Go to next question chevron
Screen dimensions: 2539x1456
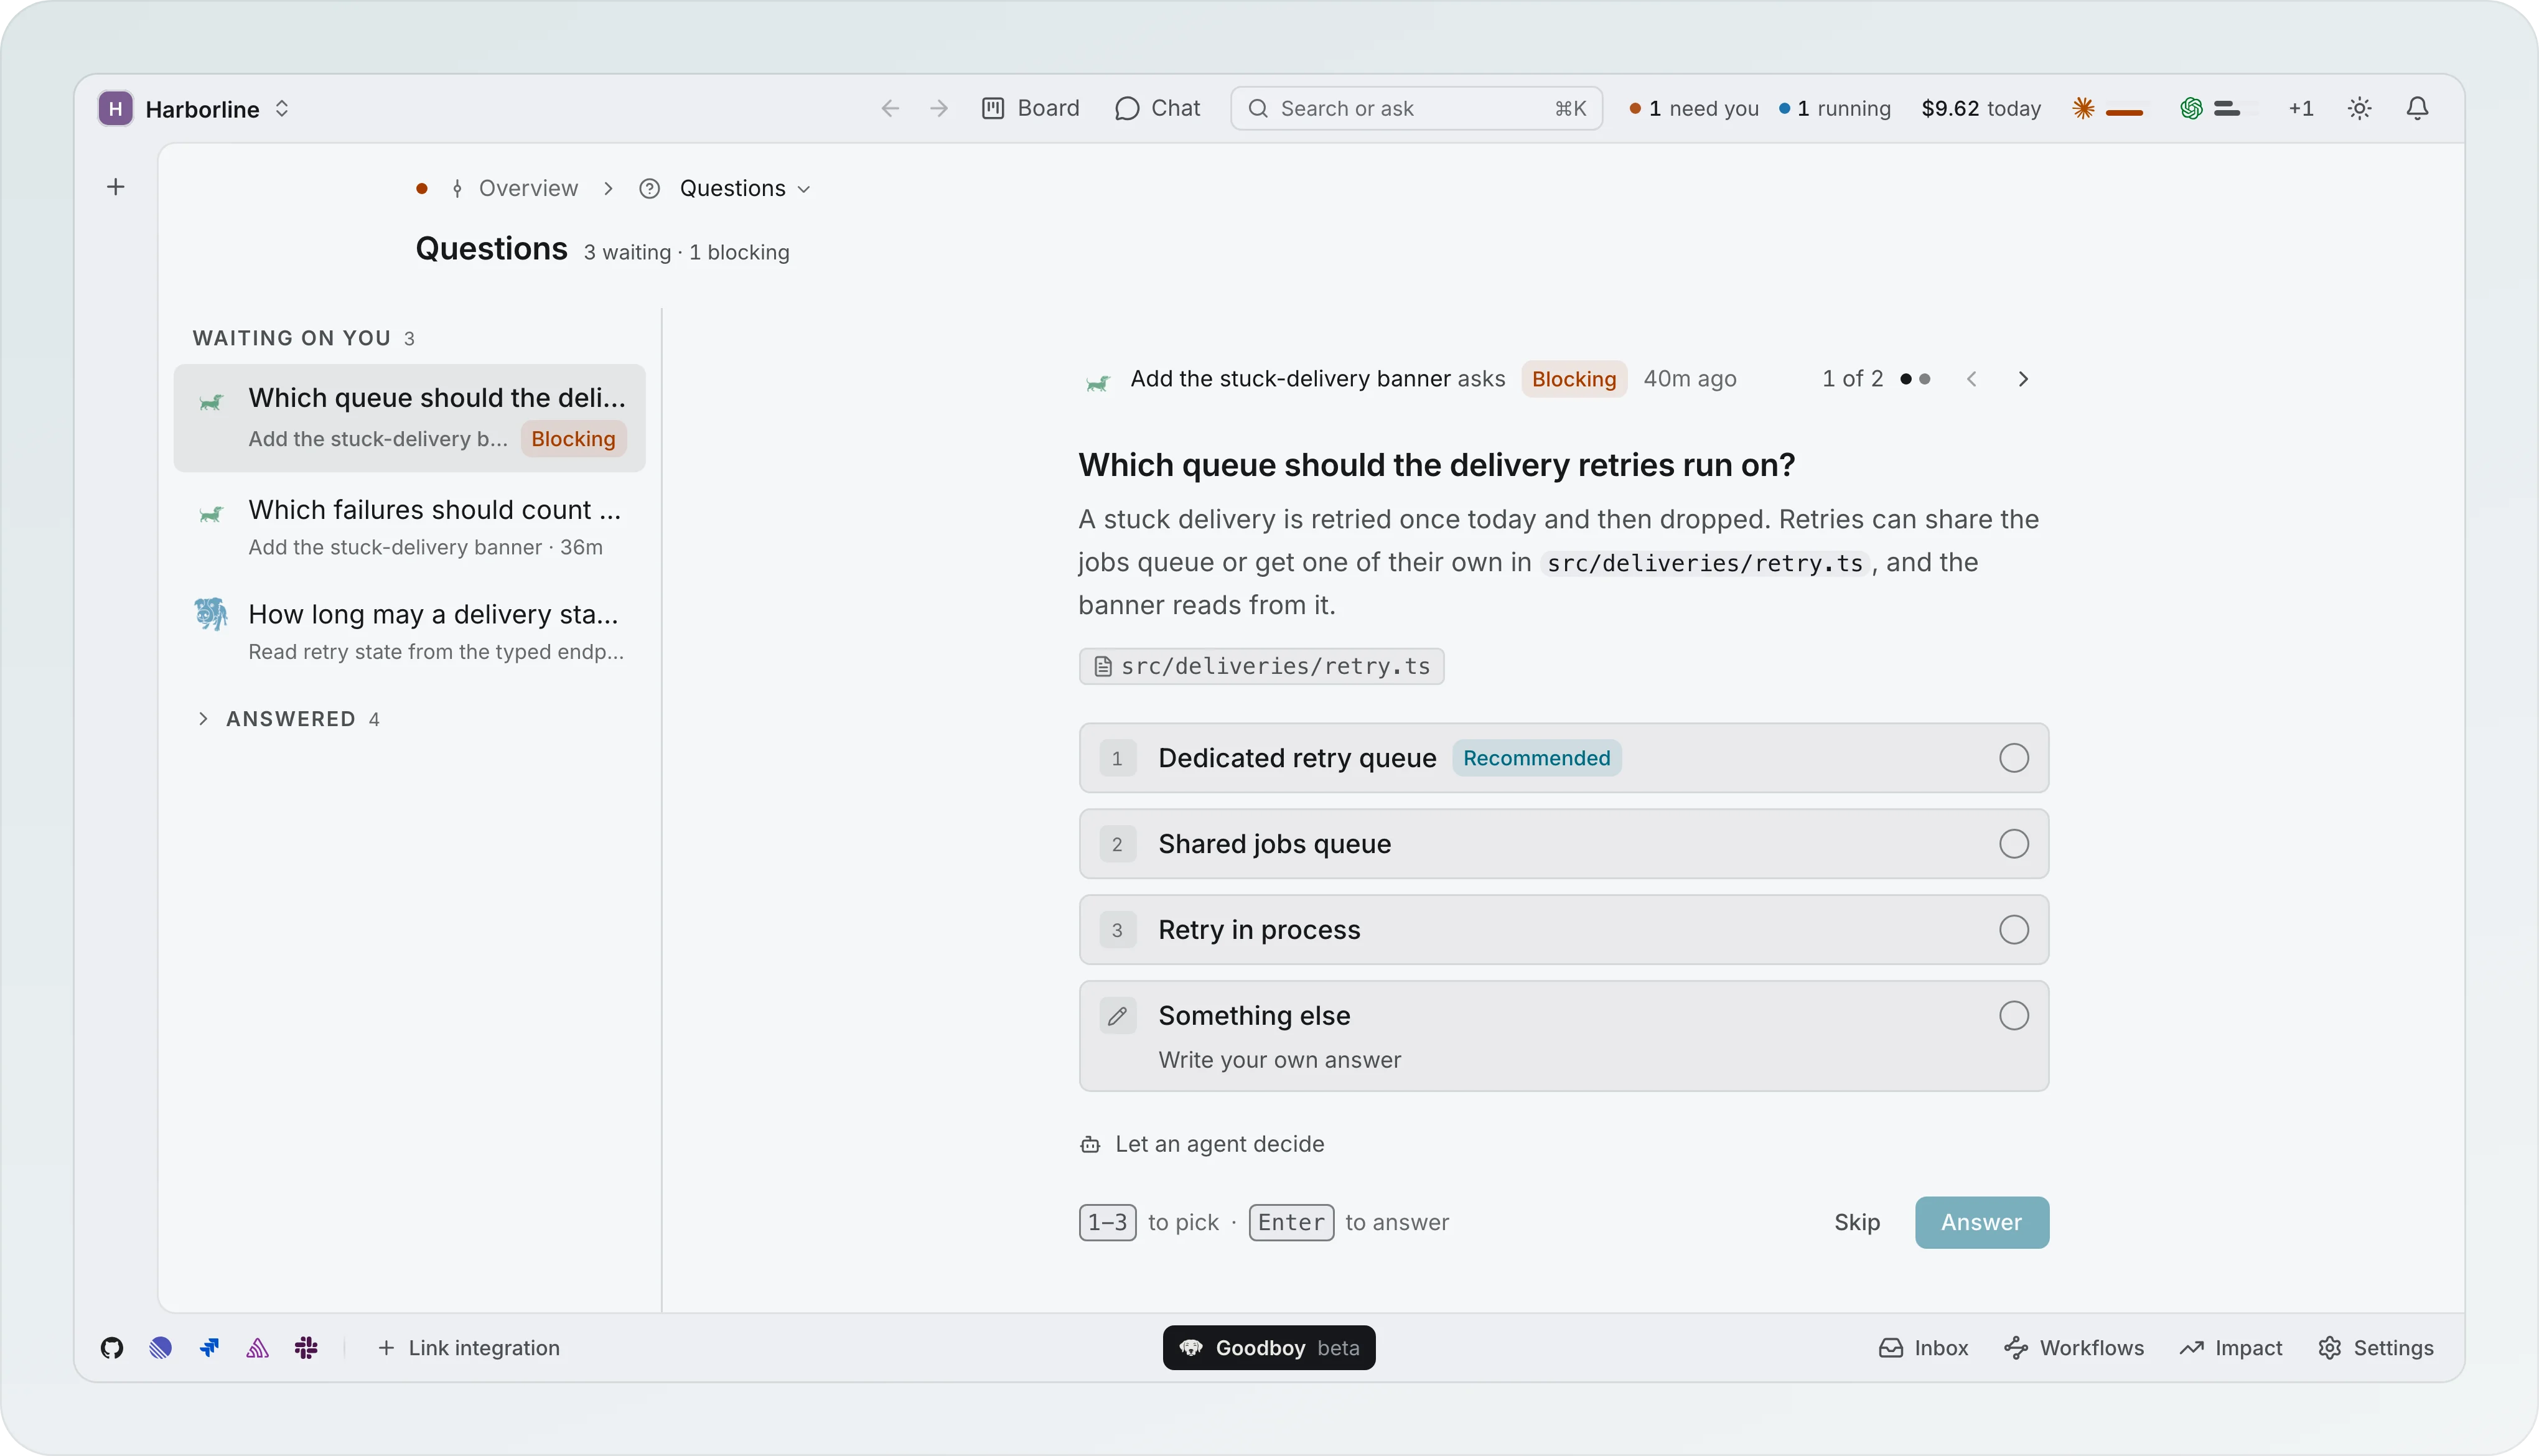click(x=2023, y=379)
